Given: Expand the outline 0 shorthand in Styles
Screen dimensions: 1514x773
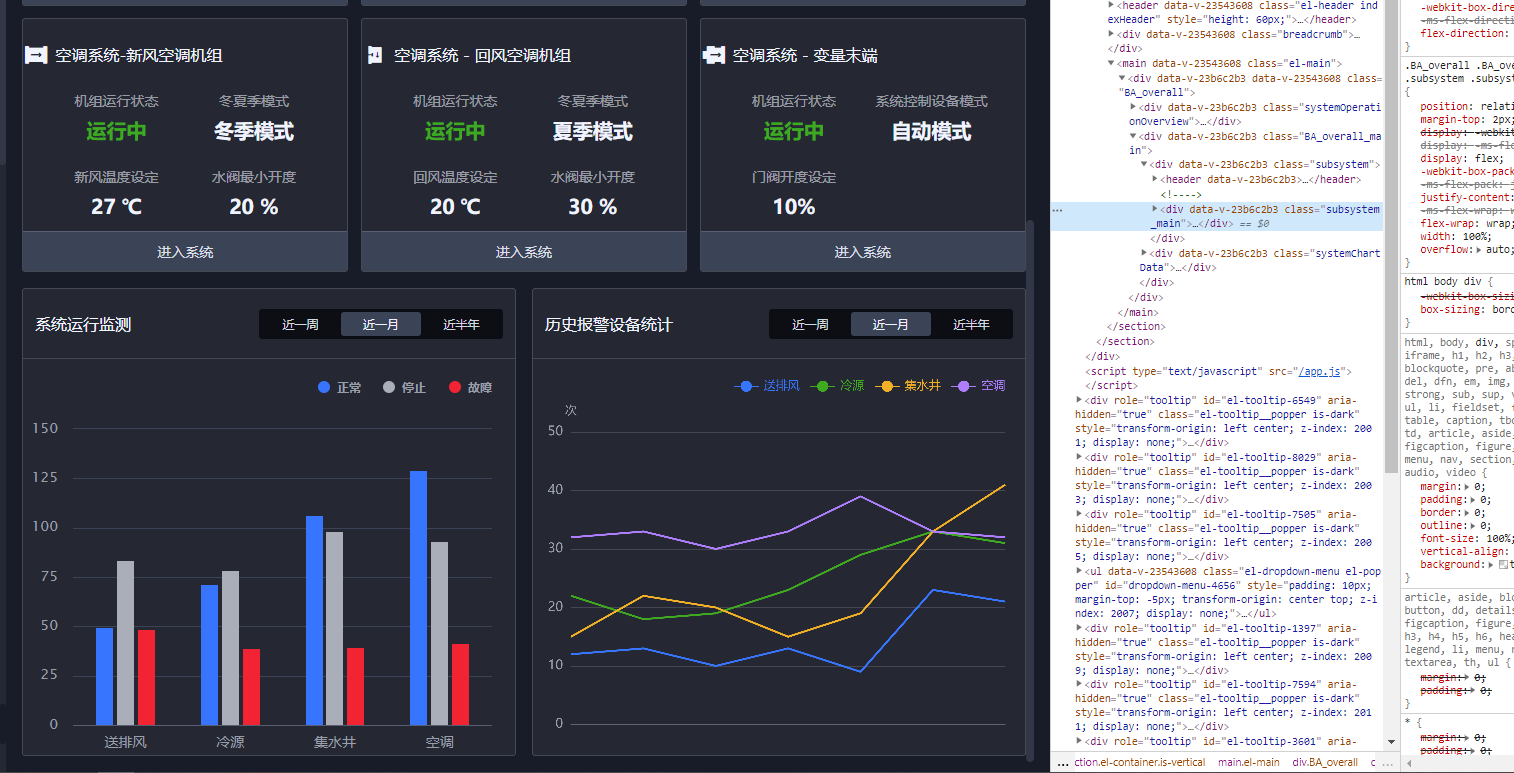Looking at the screenshot, I should pyautogui.click(x=1473, y=525).
